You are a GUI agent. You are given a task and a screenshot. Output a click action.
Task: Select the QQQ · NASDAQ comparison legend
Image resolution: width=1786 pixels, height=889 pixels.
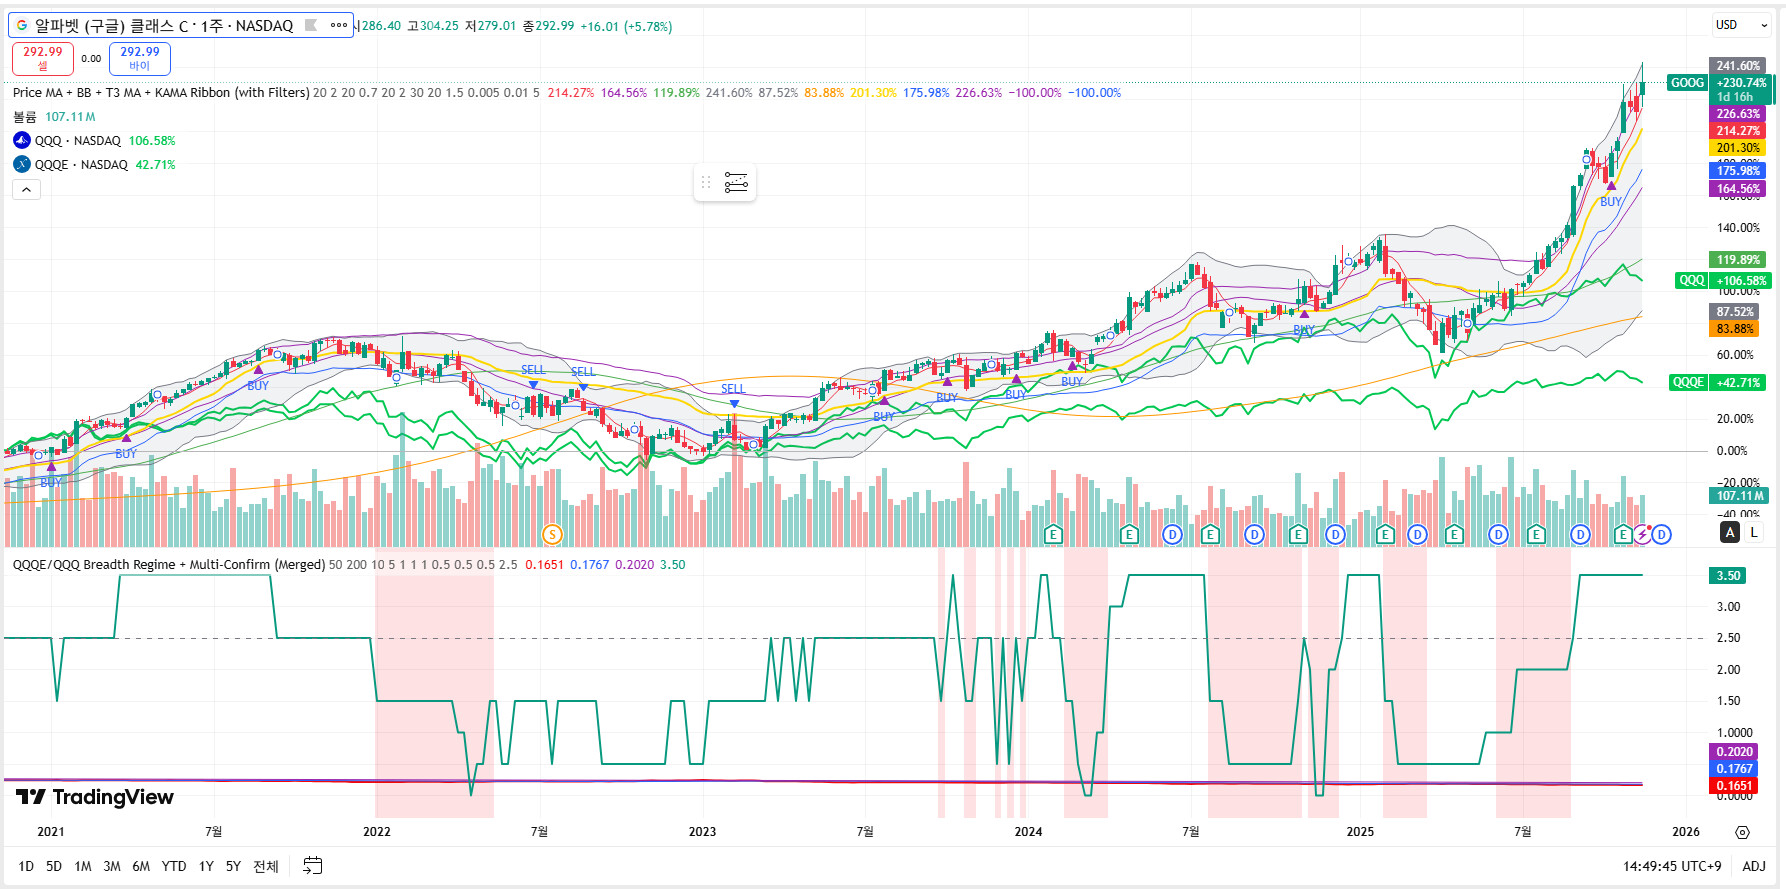tap(78, 141)
